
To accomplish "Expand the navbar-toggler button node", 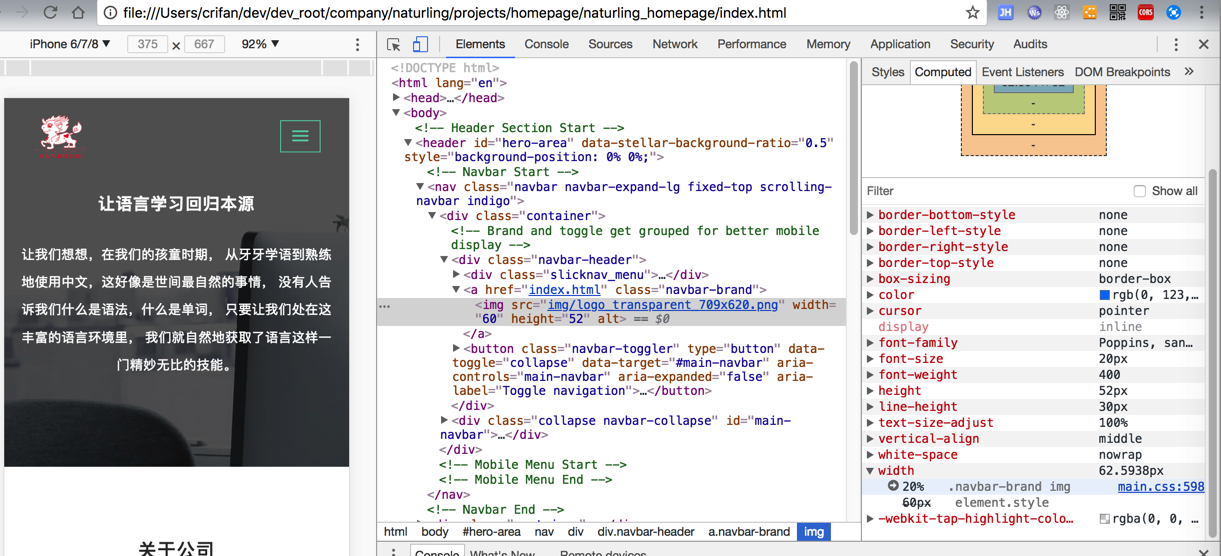I will (x=457, y=349).
